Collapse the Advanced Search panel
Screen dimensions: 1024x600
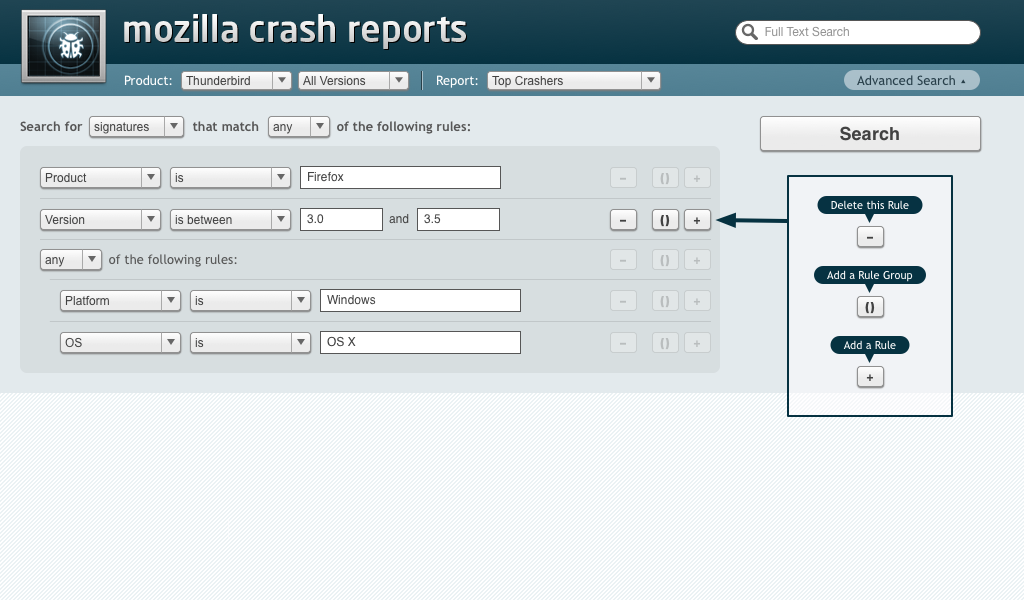912,80
